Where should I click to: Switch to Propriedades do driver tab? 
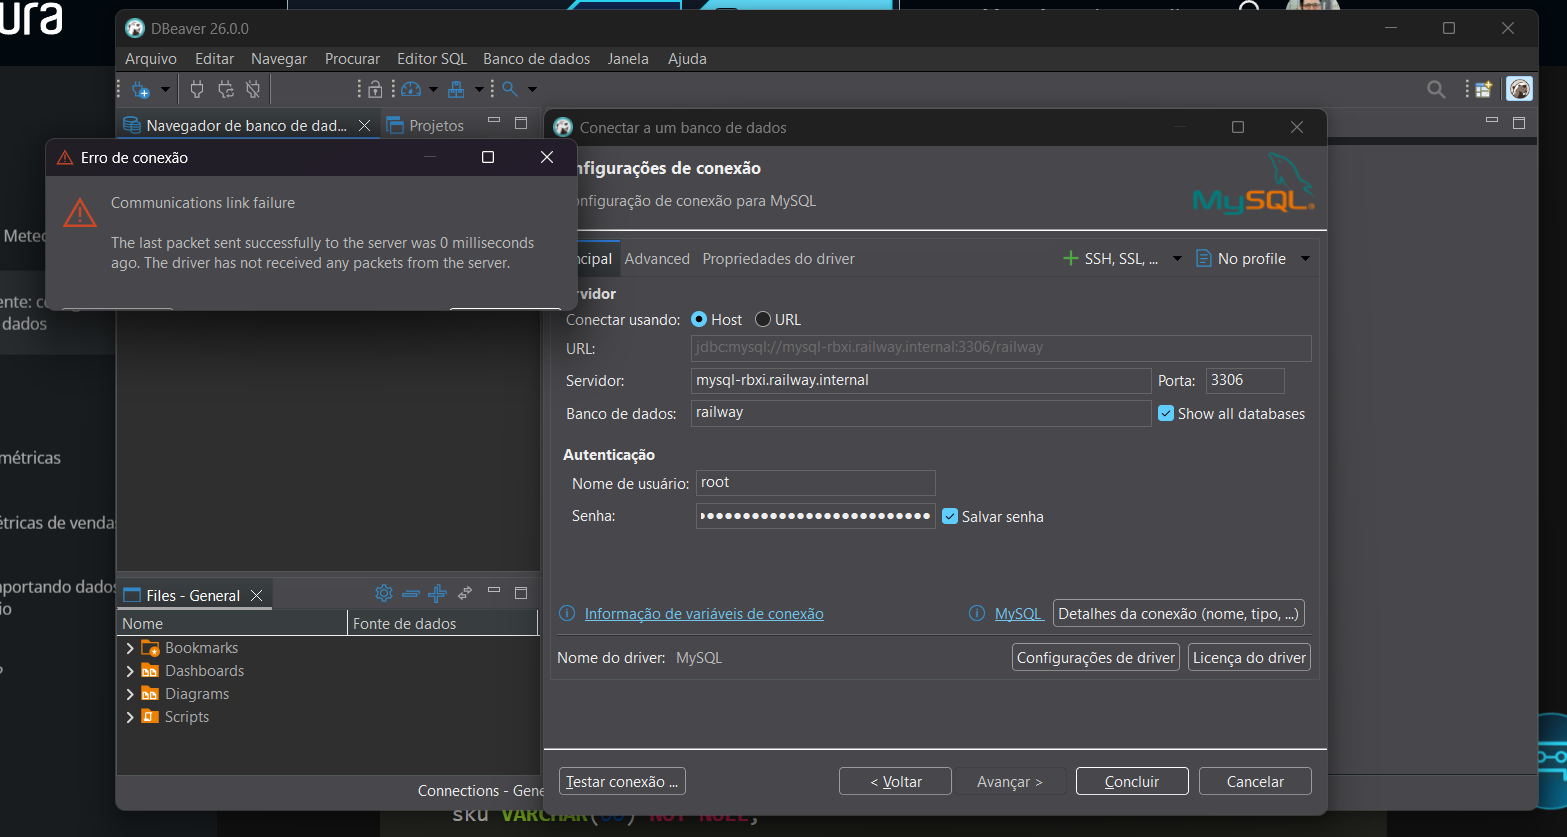(779, 259)
